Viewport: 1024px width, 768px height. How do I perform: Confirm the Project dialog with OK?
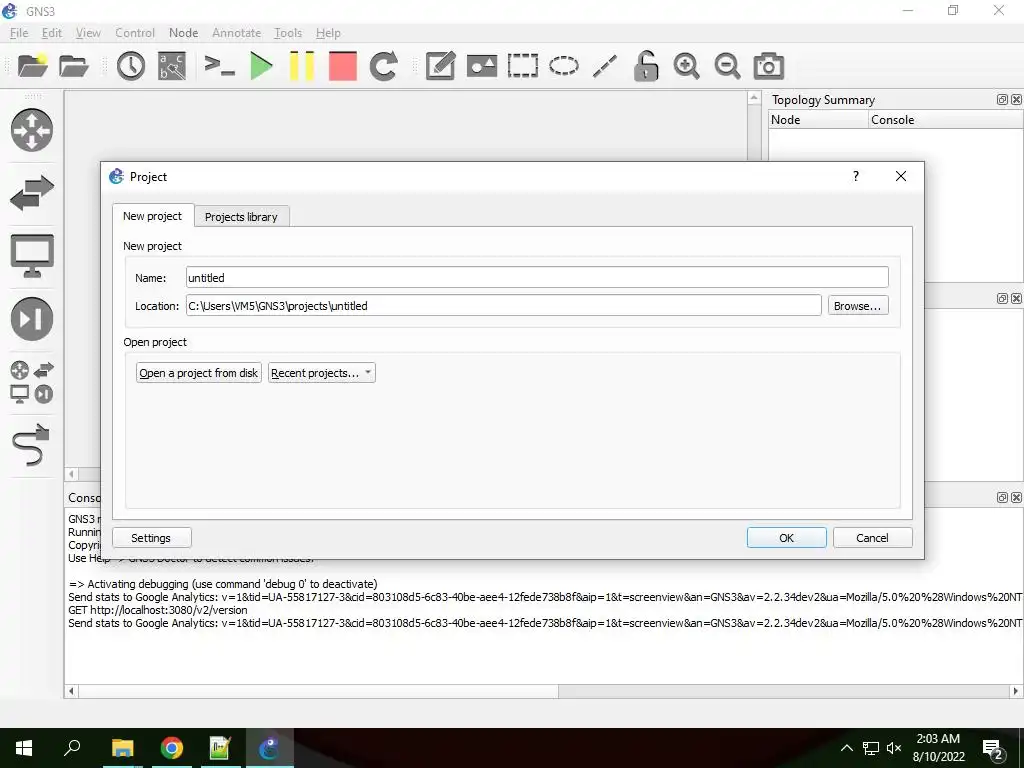pyautogui.click(x=786, y=538)
